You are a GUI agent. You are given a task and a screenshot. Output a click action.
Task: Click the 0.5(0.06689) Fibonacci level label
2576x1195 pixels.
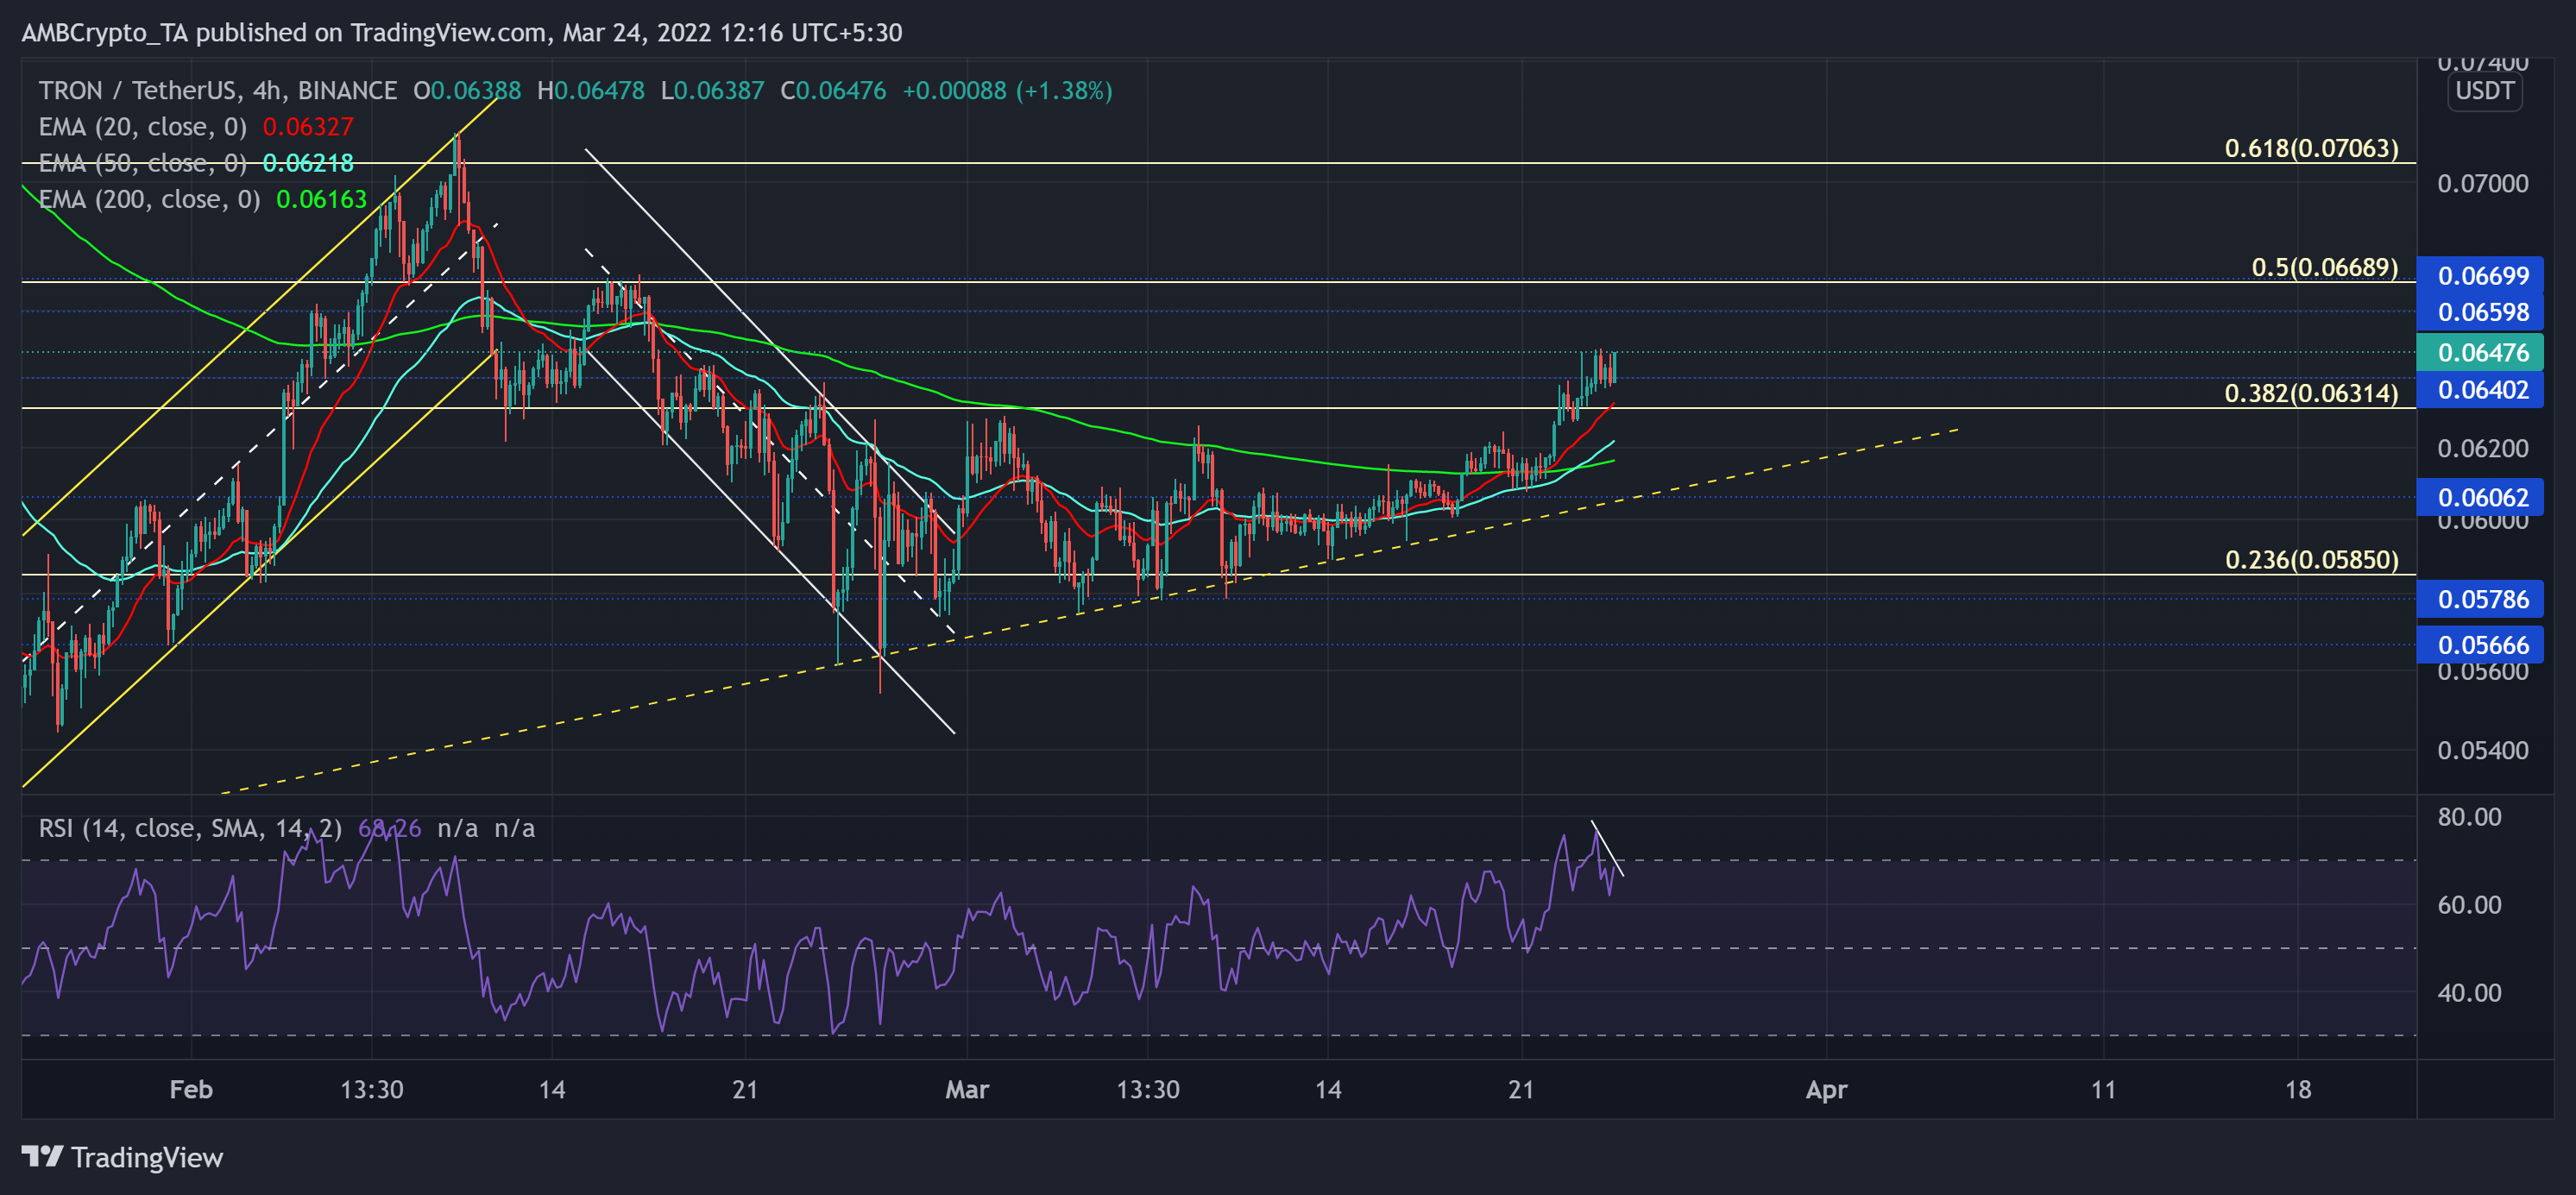pos(2324,267)
